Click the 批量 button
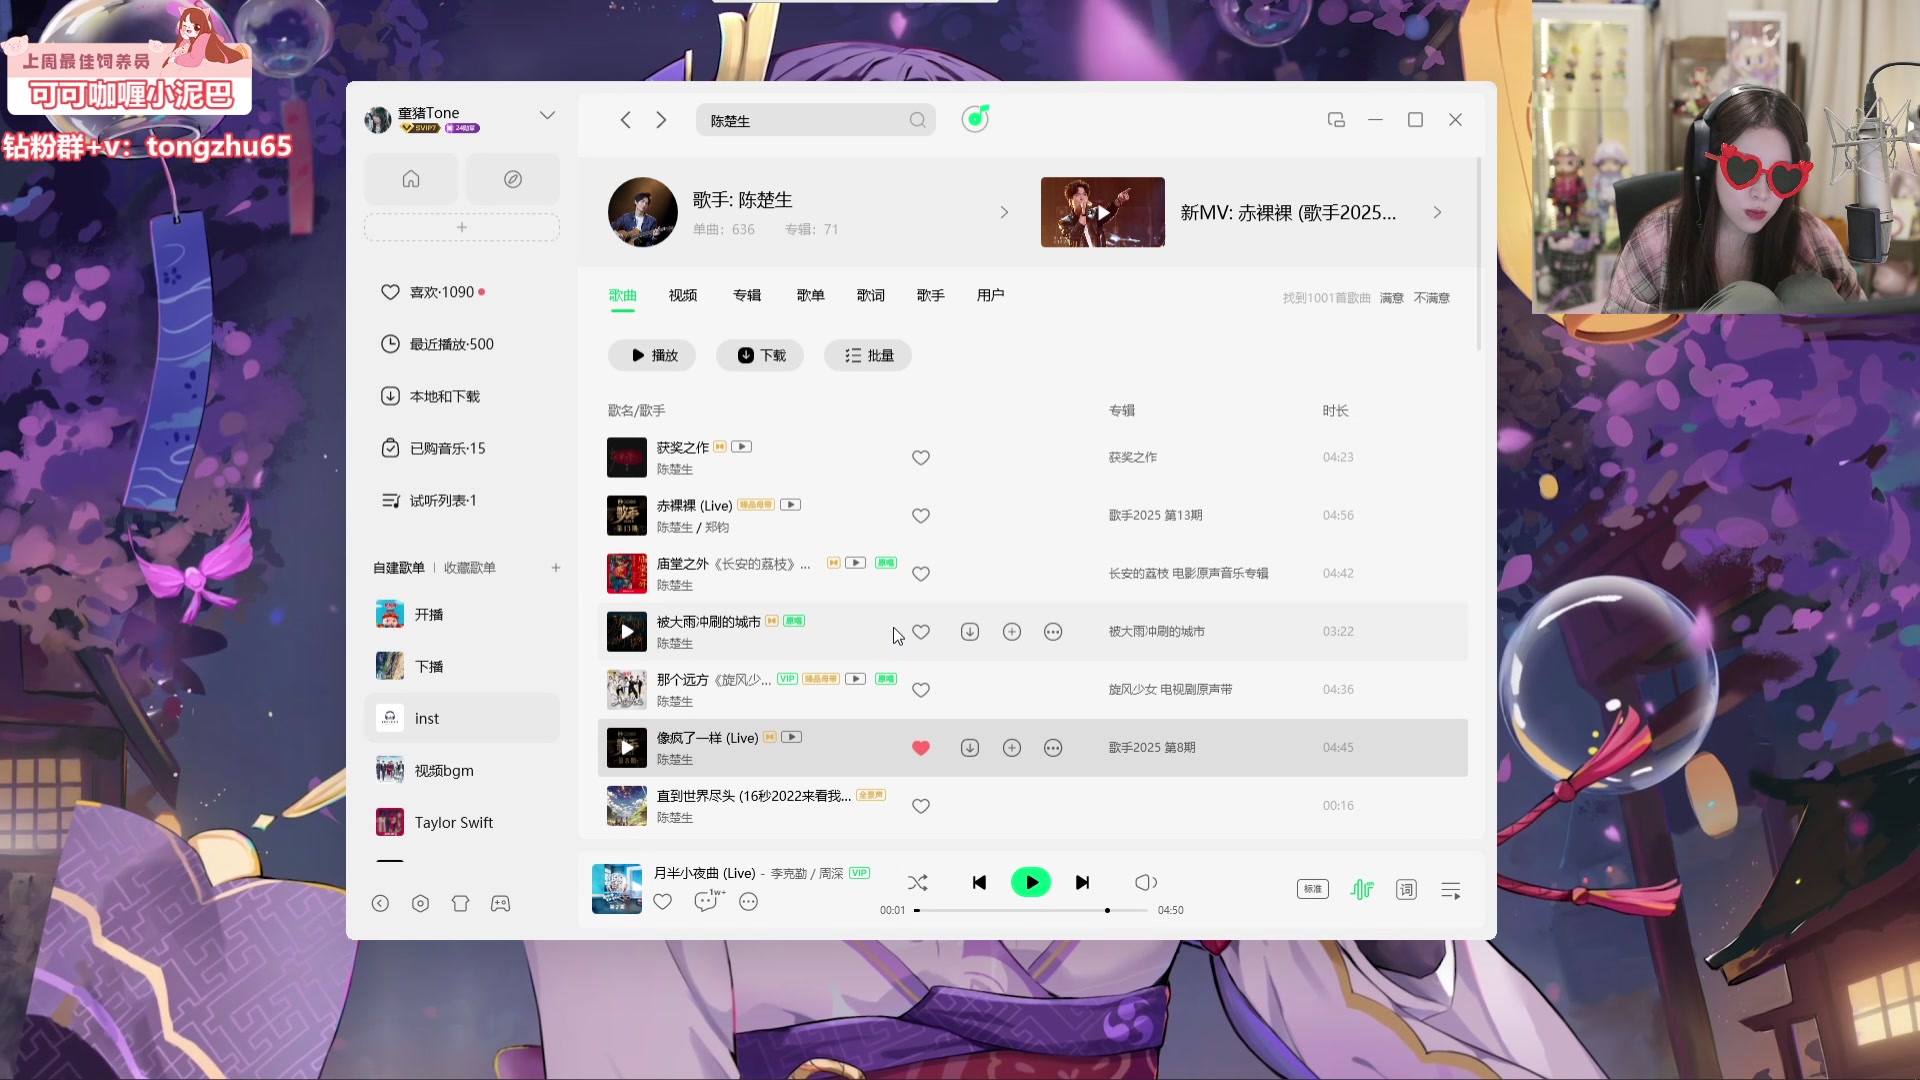Viewport: 1920px width, 1080px height. coord(868,355)
